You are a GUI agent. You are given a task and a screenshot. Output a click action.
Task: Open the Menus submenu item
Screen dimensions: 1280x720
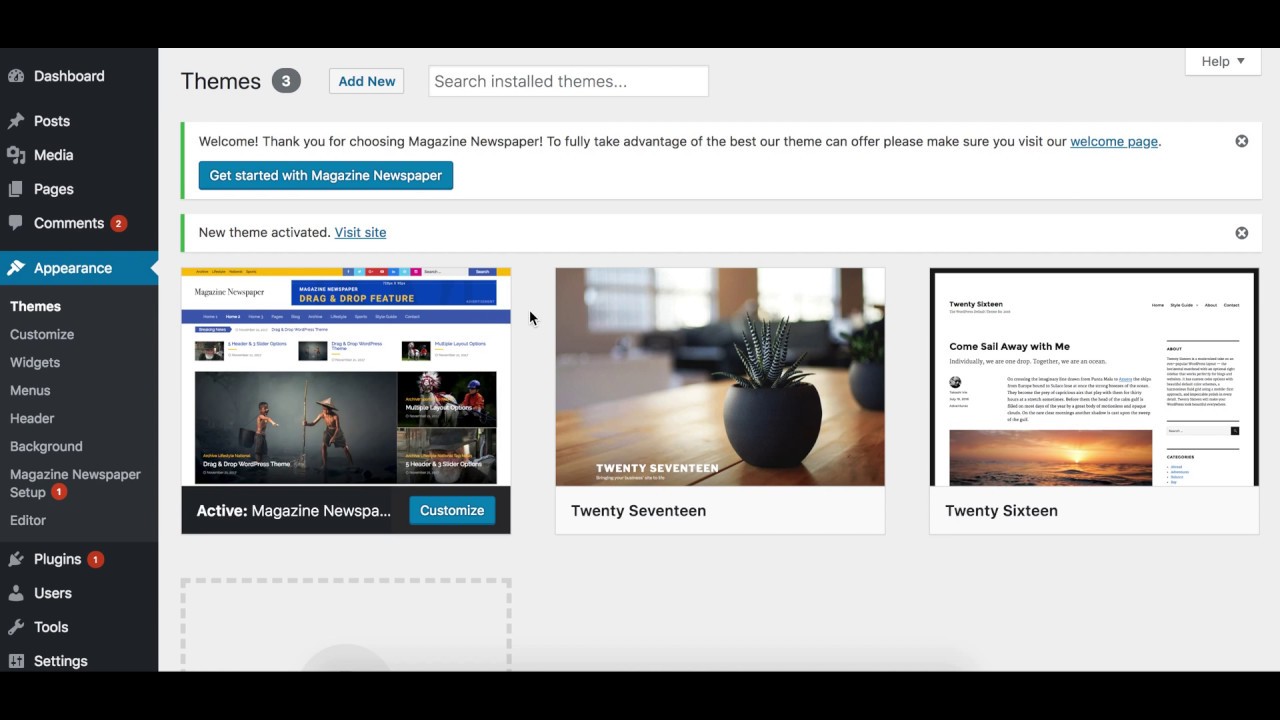click(x=30, y=390)
